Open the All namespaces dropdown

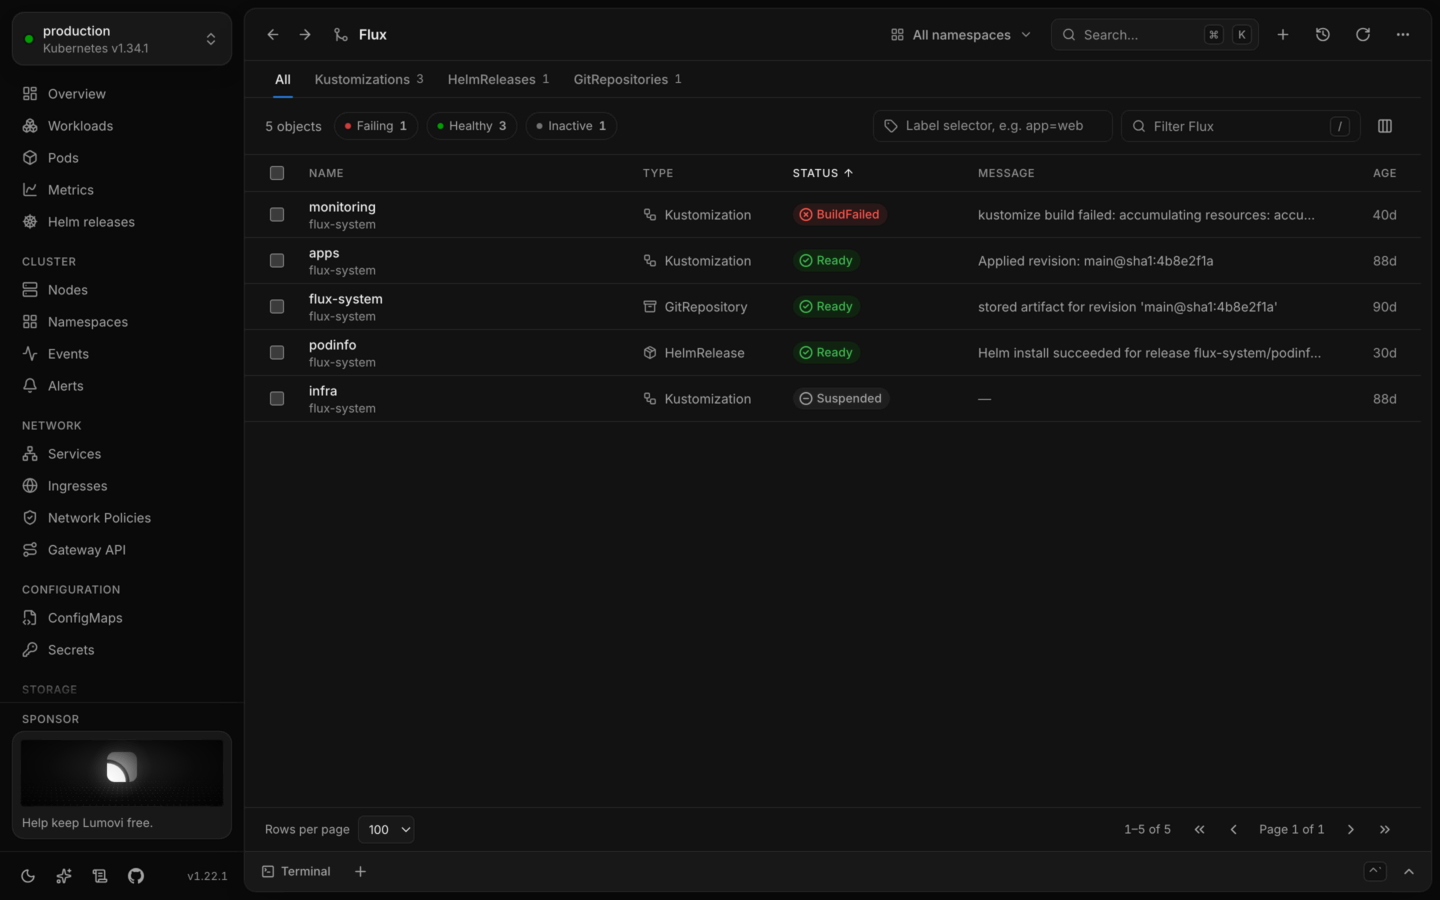pyautogui.click(x=961, y=35)
